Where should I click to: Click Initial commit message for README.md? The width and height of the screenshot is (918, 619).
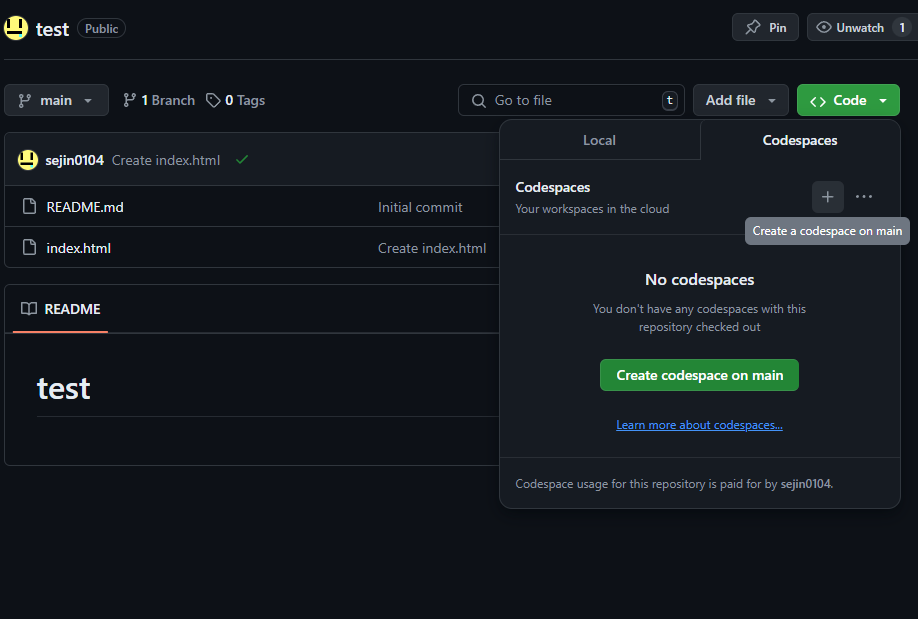click(x=420, y=207)
